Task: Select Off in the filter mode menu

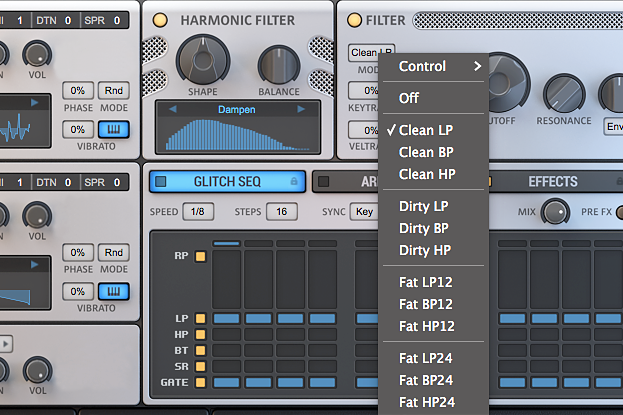Action: (x=433, y=98)
